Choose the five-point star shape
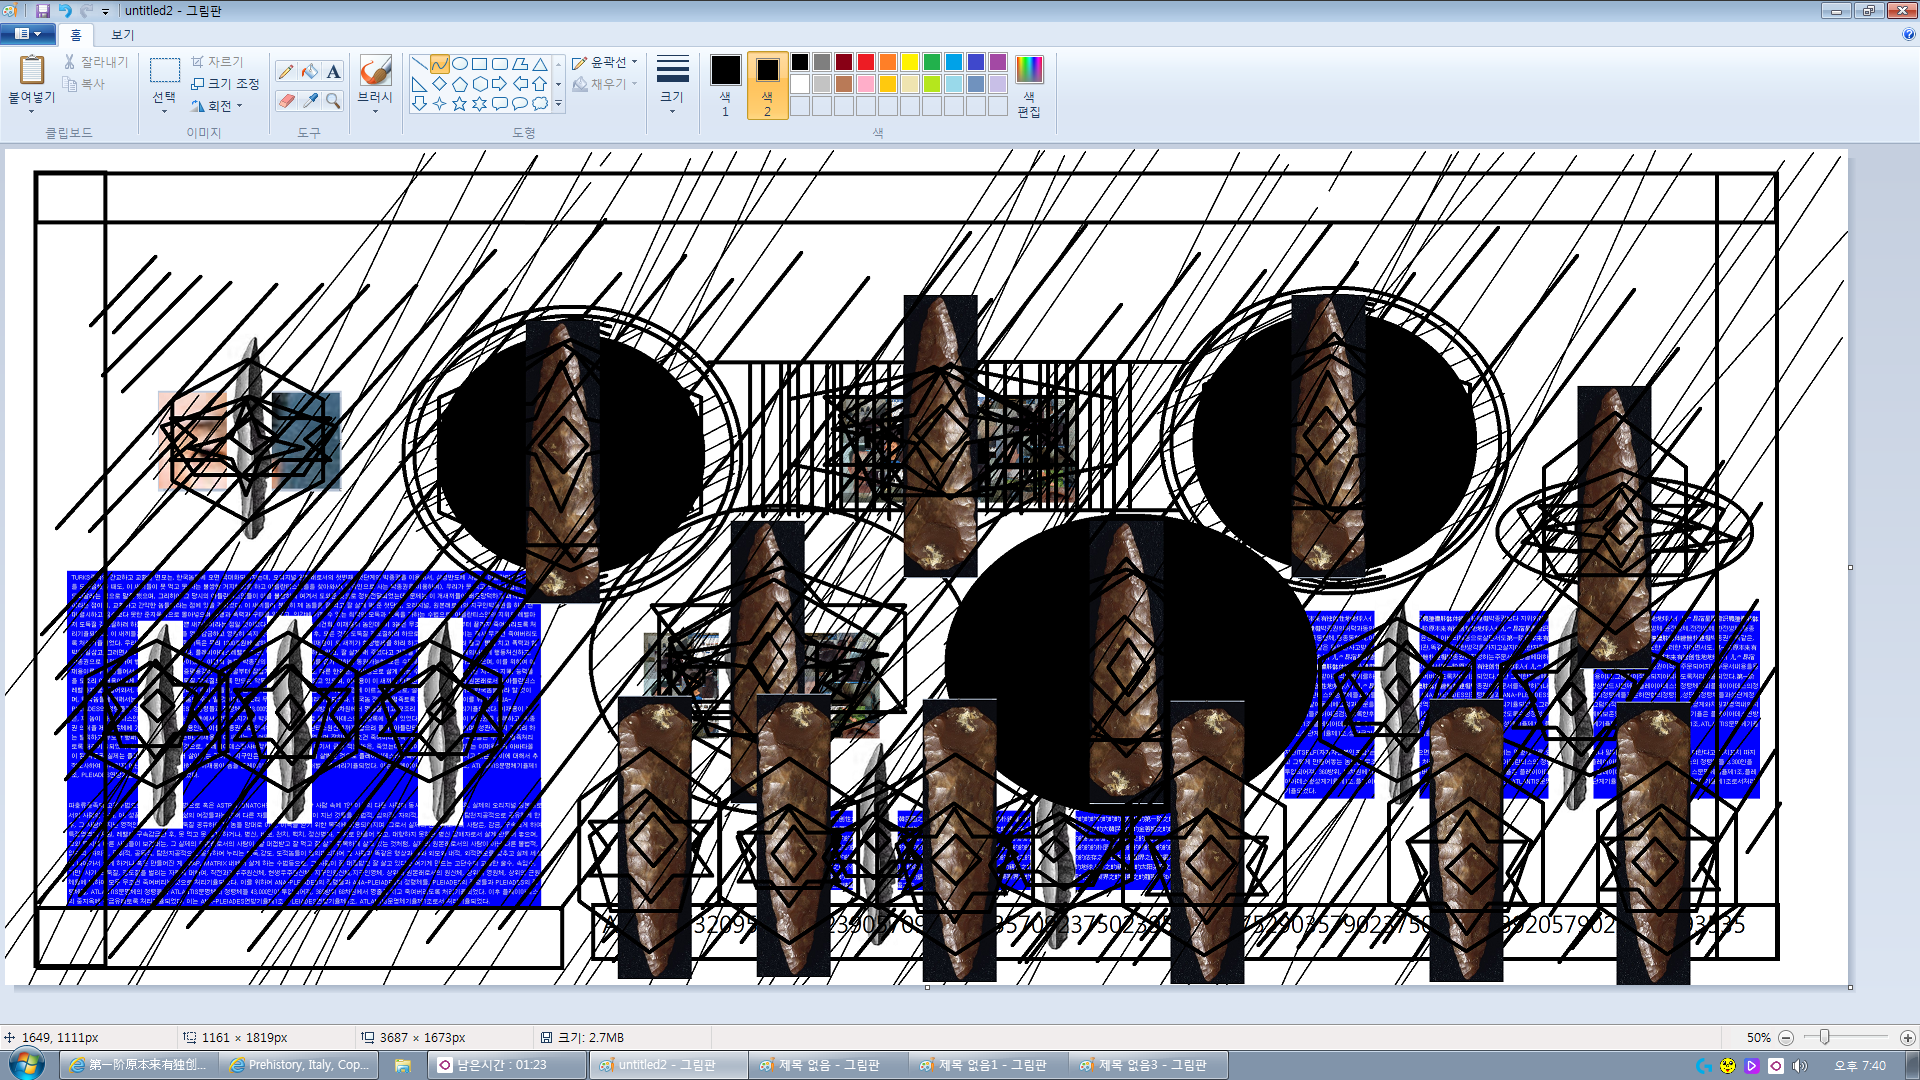Image resolution: width=1920 pixels, height=1080 pixels. (459, 103)
